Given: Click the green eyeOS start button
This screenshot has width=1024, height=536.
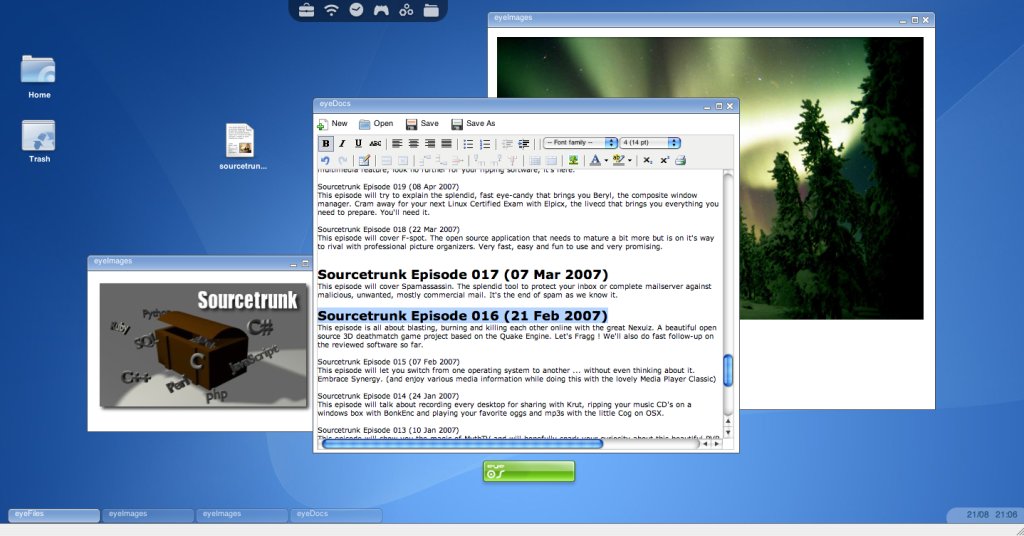Looking at the screenshot, I should [x=529, y=471].
